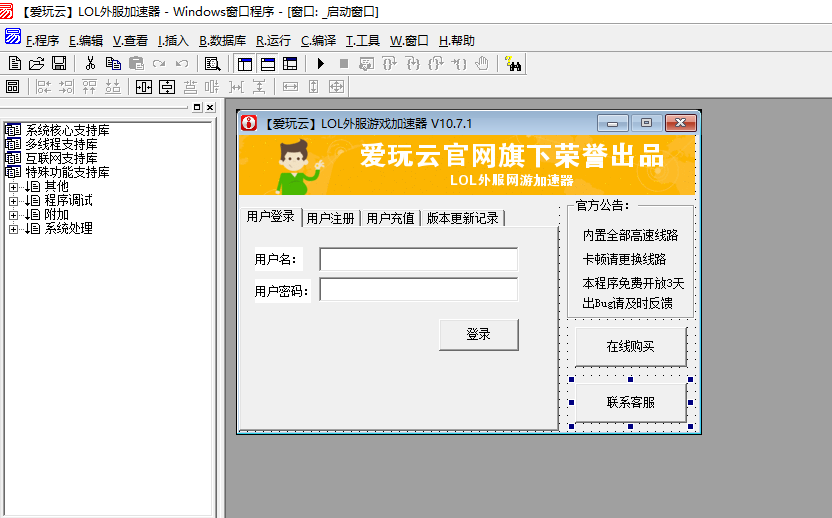Screen dimensions: 832x518
Task: Open the E.编辑 menu
Action: point(86,41)
